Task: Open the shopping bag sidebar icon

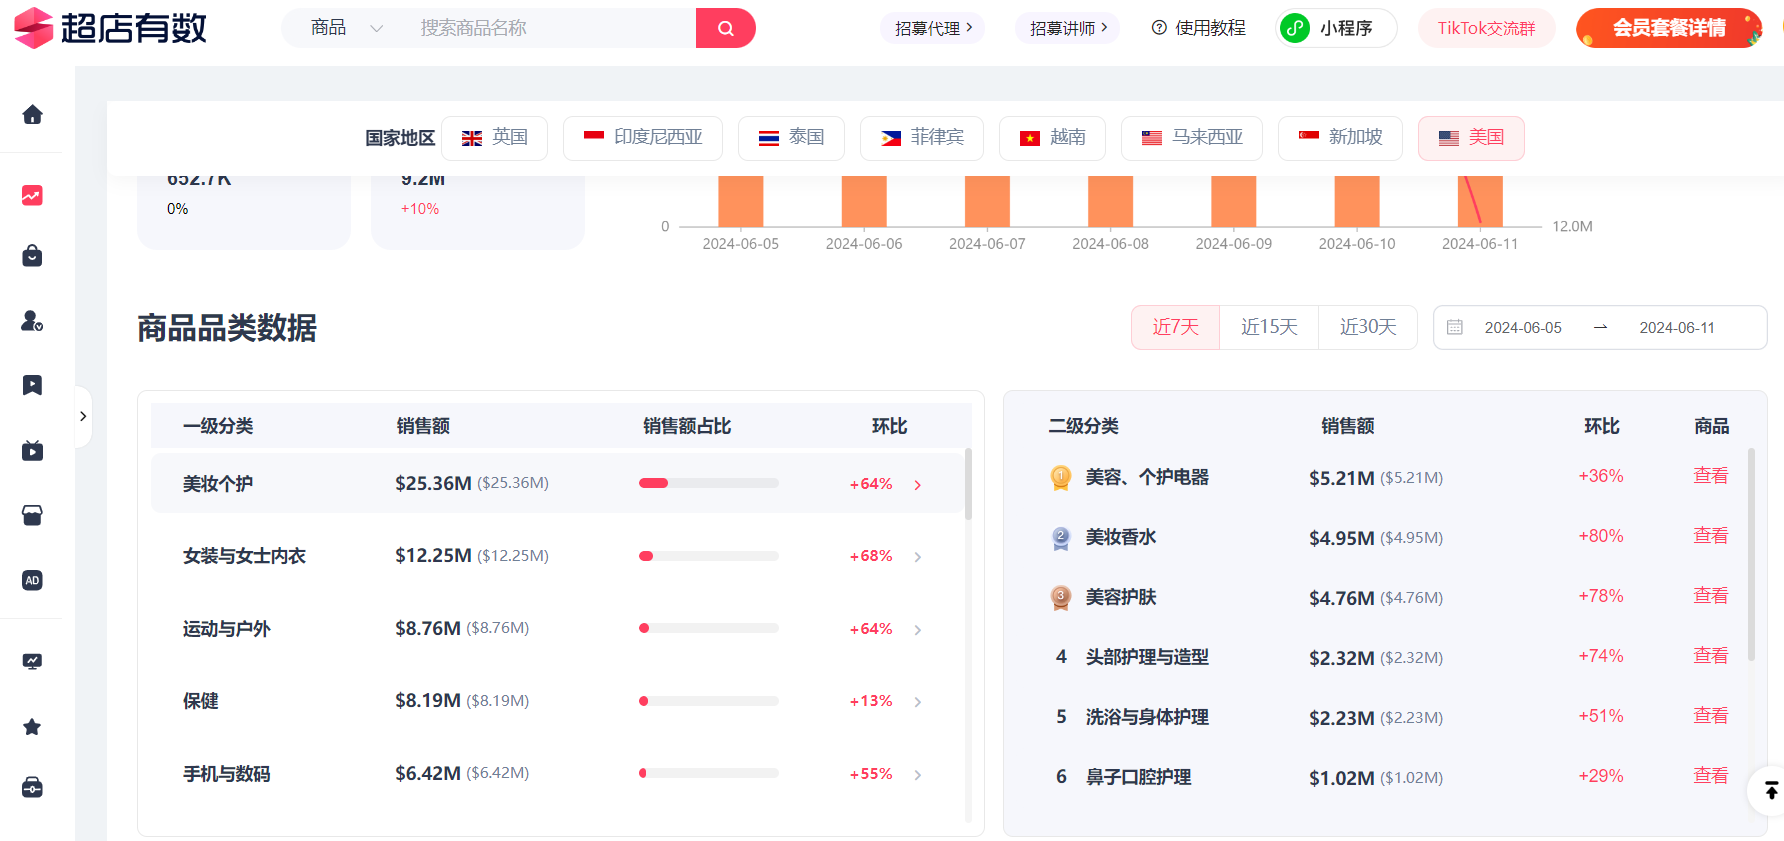Action: (x=32, y=256)
